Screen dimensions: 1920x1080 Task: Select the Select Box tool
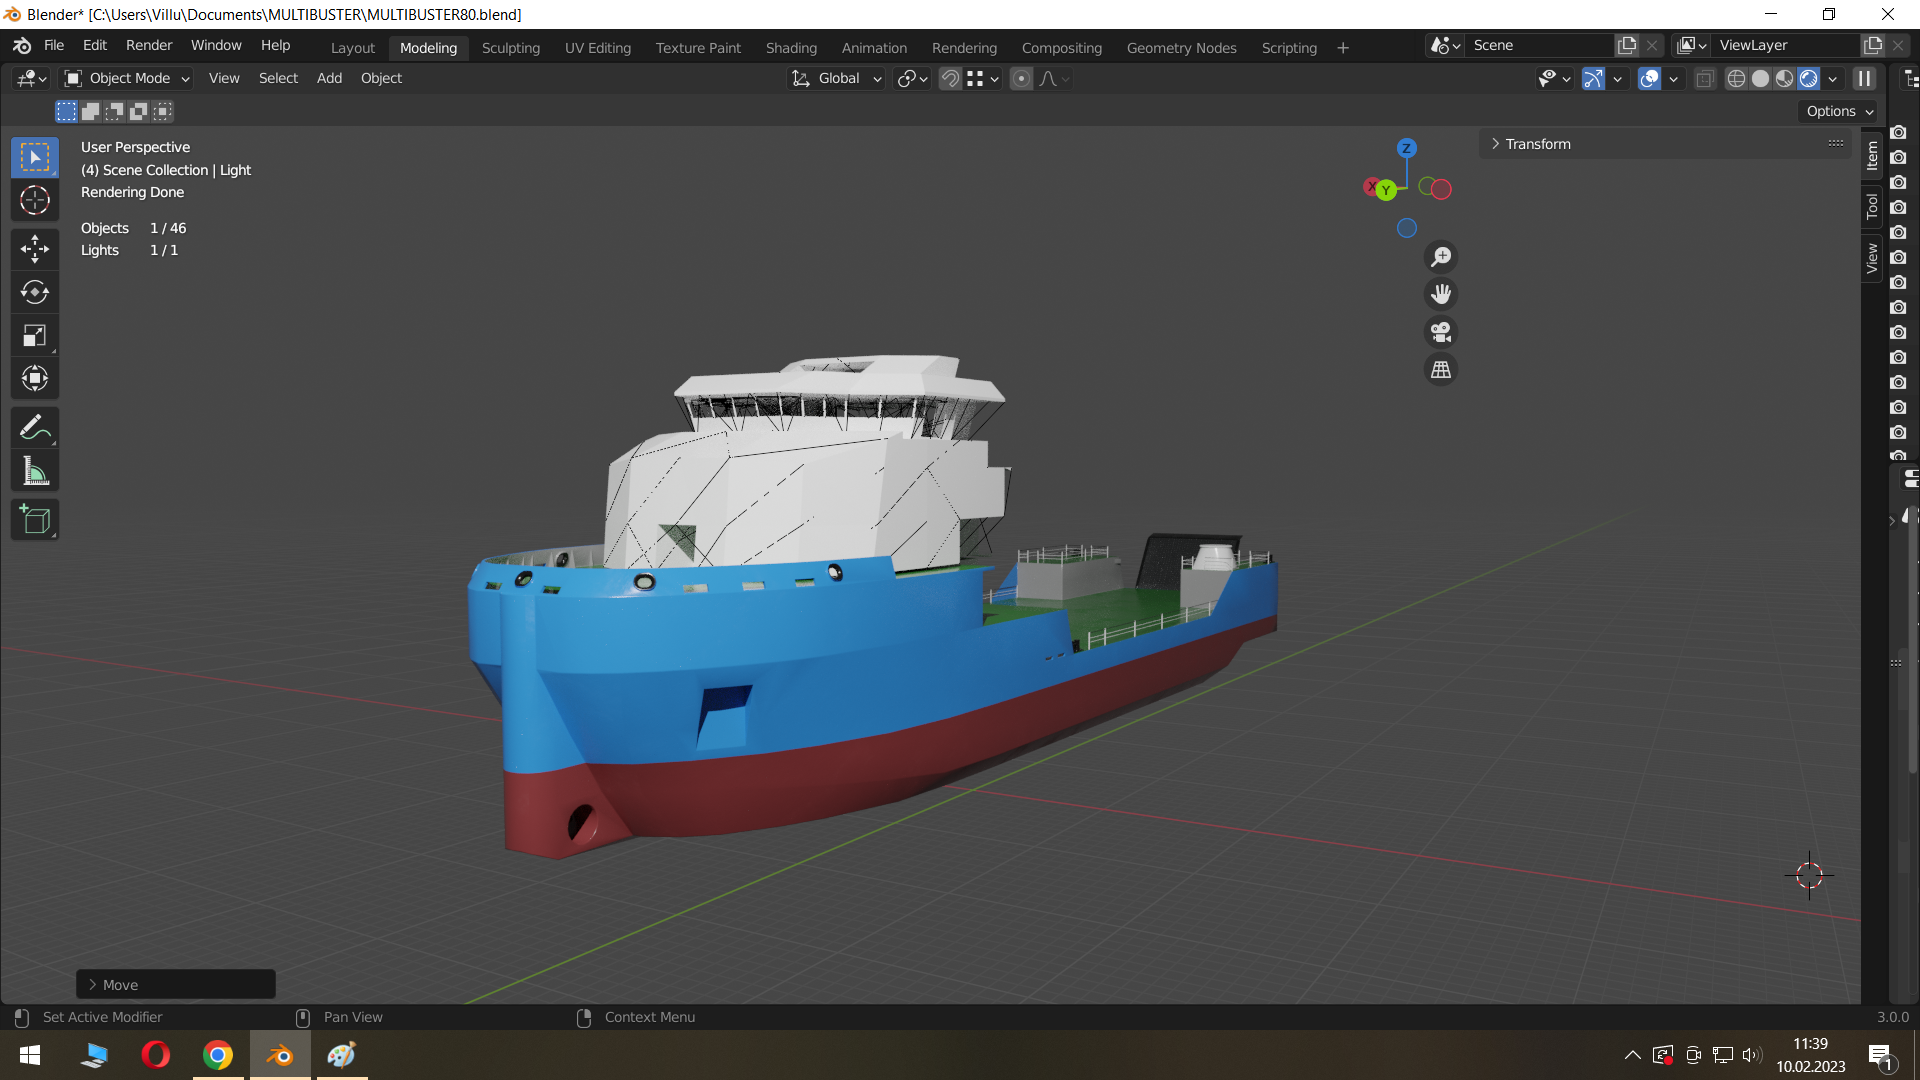pyautogui.click(x=35, y=158)
